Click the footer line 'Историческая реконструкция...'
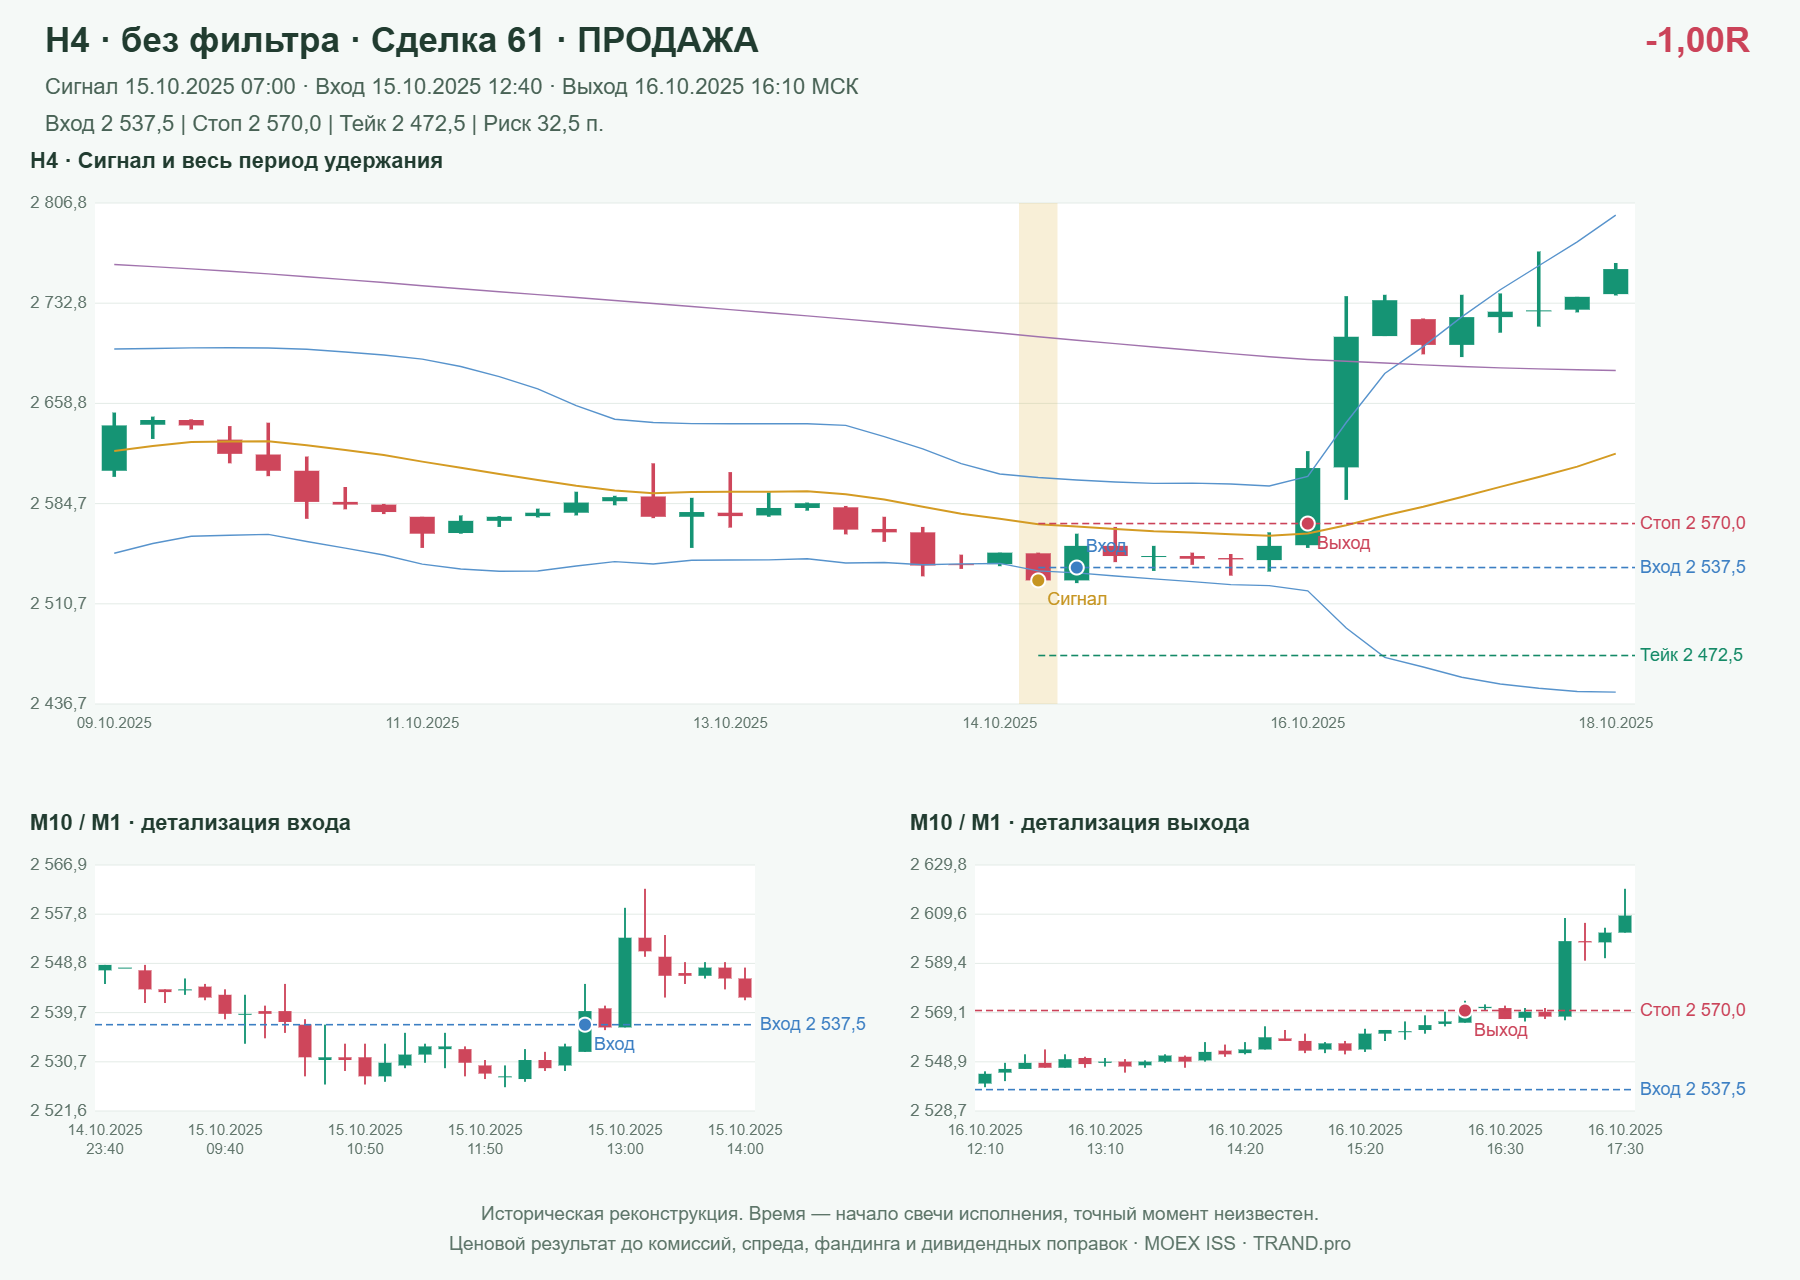 900,1214
